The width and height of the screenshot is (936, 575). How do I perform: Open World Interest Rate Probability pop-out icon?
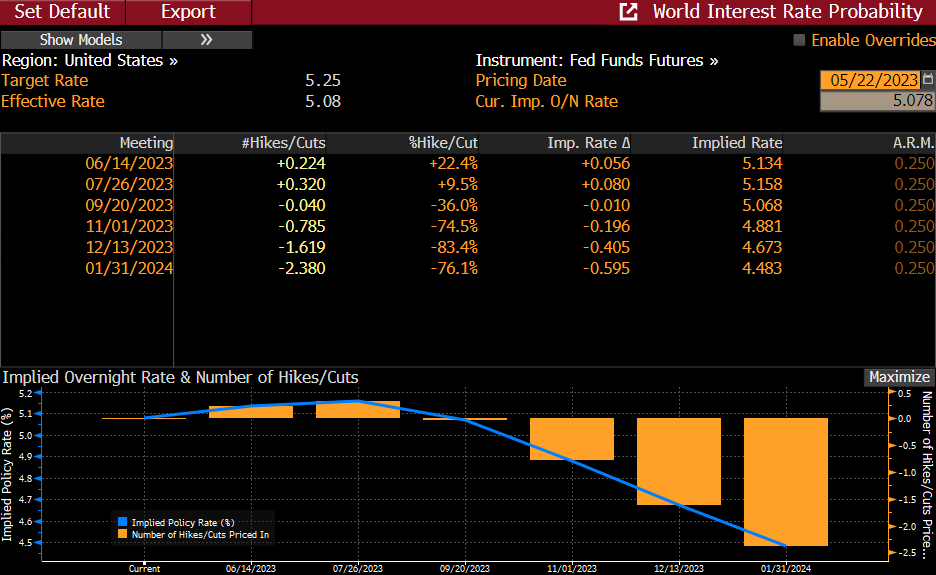[629, 11]
